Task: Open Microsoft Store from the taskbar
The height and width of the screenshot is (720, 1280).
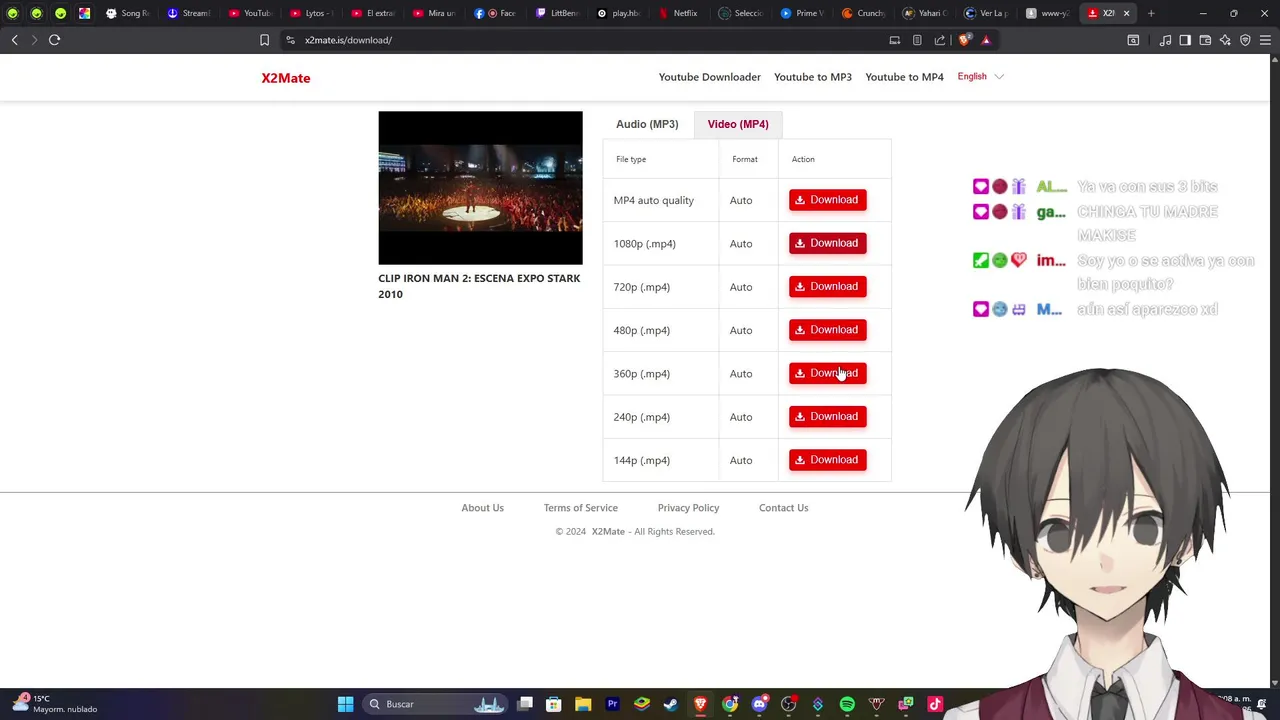Action: pyautogui.click(x=554, y=704)
